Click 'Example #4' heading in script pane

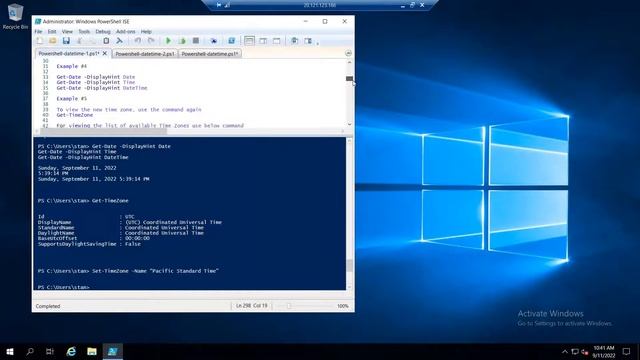pyautogui.click(x=71, y=66)
